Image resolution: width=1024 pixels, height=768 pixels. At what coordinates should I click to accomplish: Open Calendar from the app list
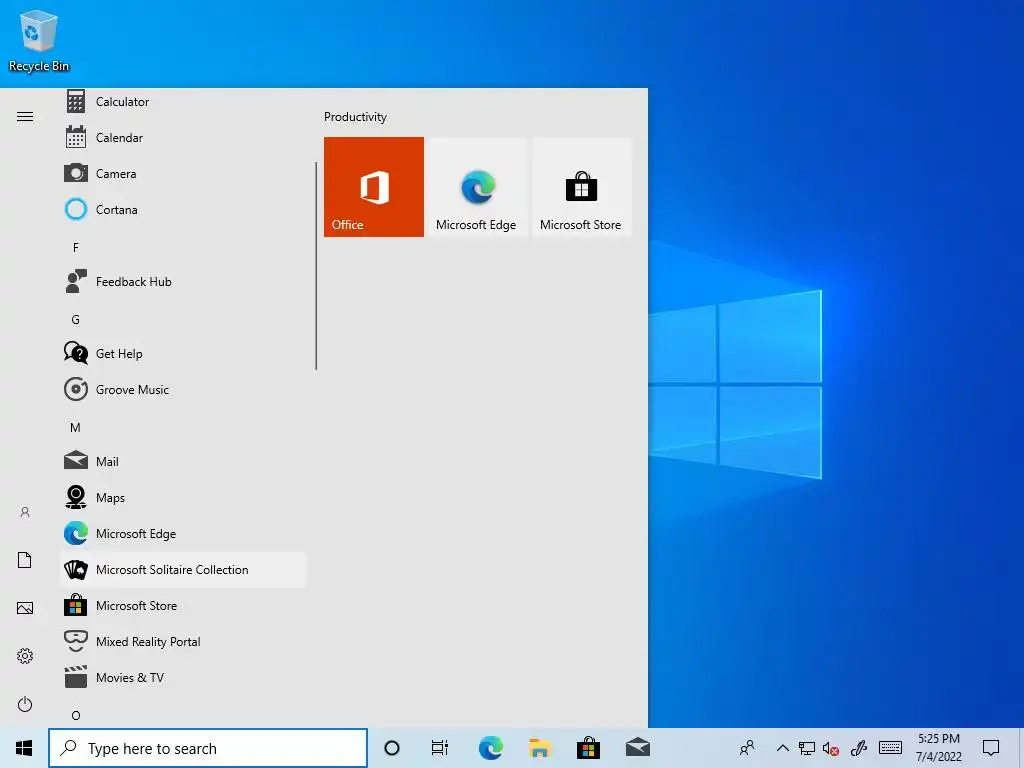184,138
